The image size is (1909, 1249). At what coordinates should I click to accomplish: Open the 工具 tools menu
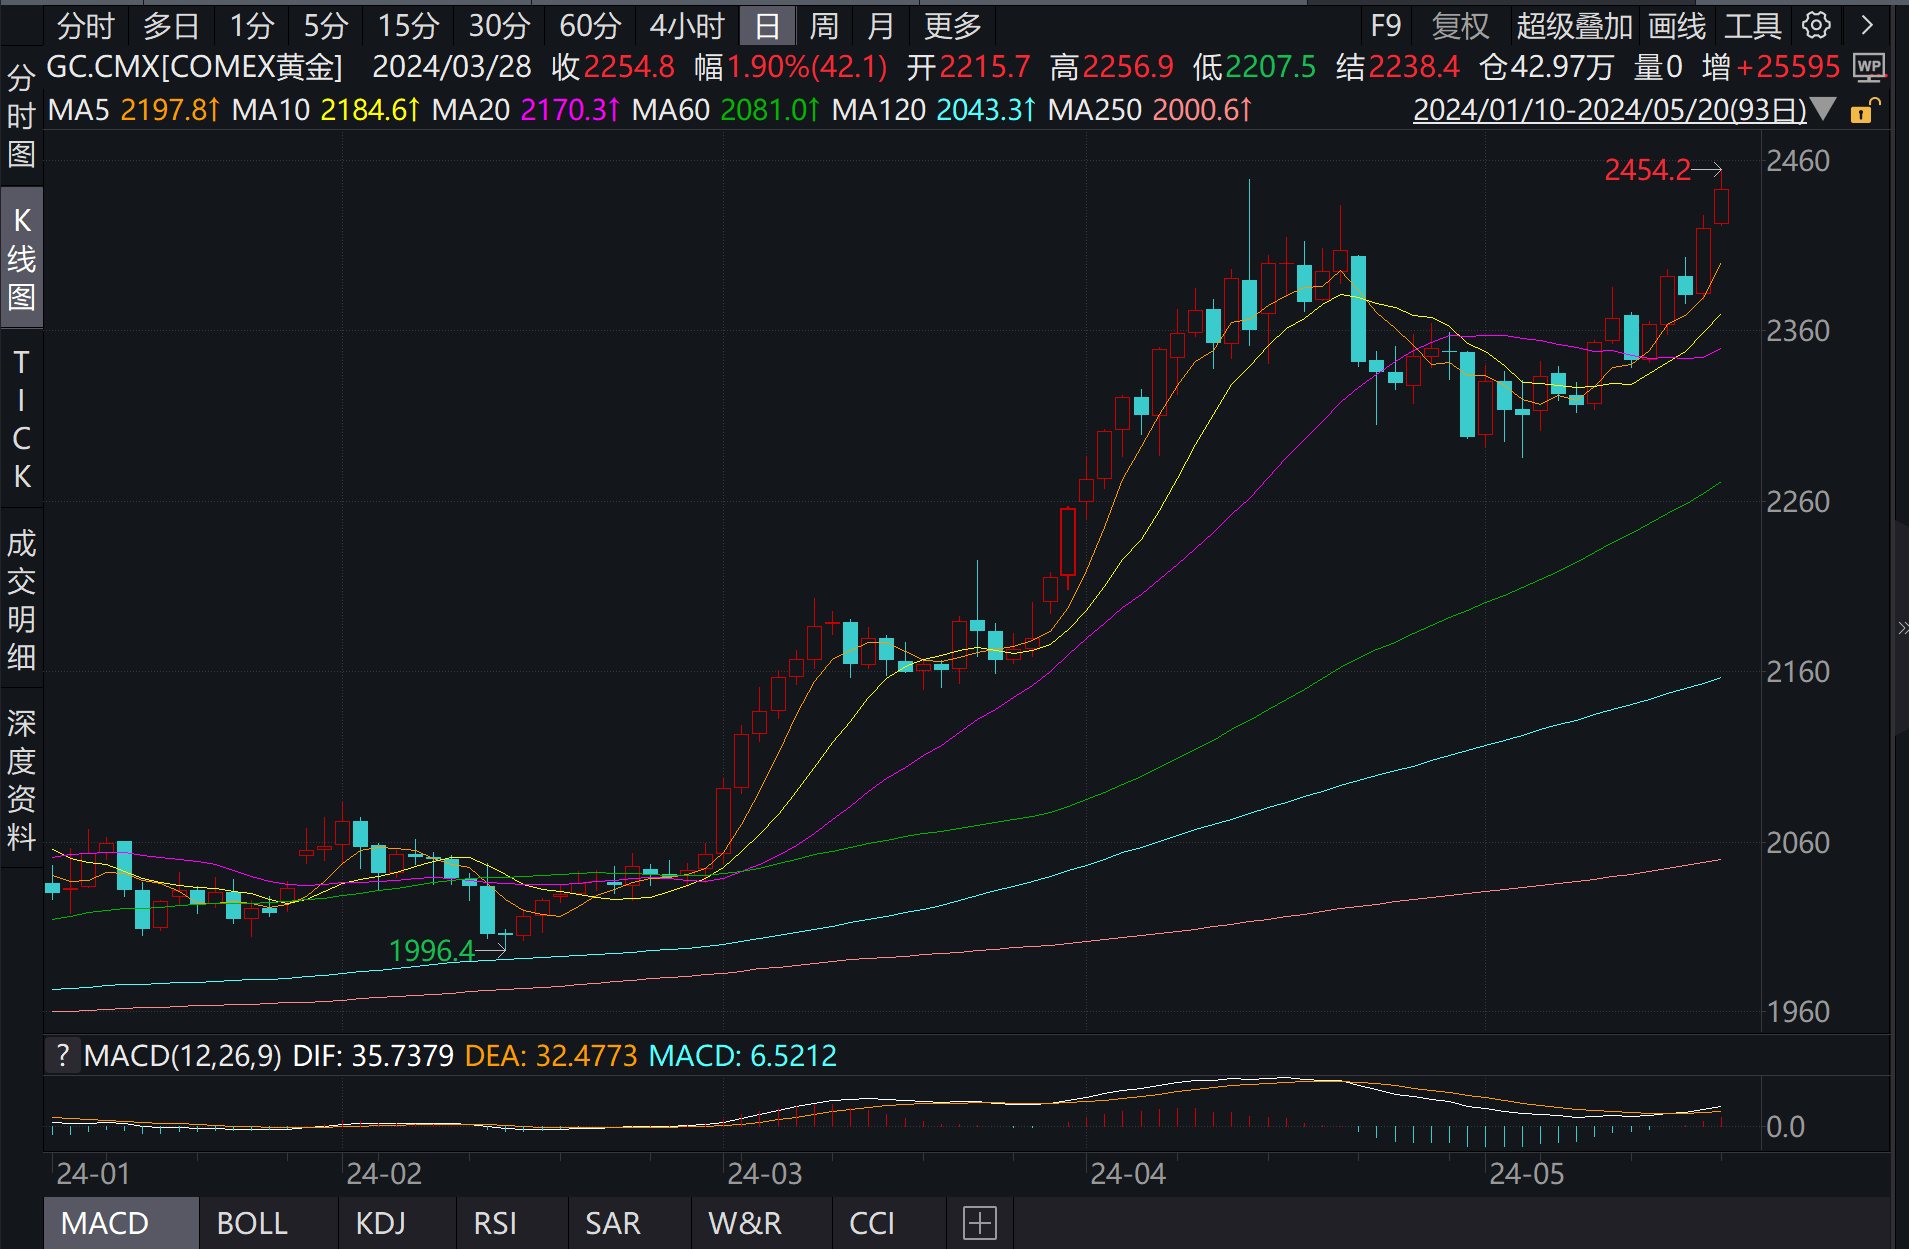(1752, 25)
